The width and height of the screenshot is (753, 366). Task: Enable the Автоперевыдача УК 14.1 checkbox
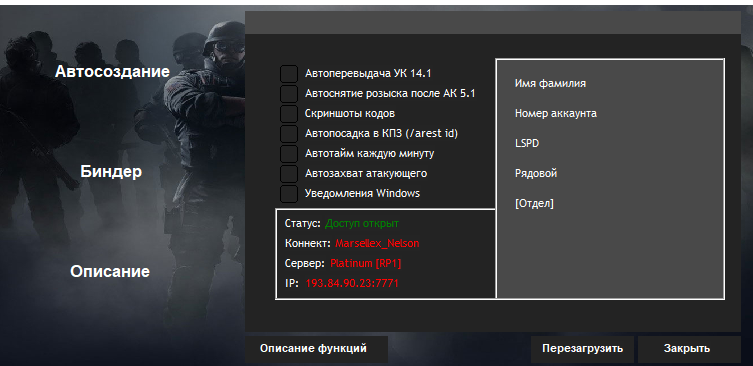click(x=289, y=74)
